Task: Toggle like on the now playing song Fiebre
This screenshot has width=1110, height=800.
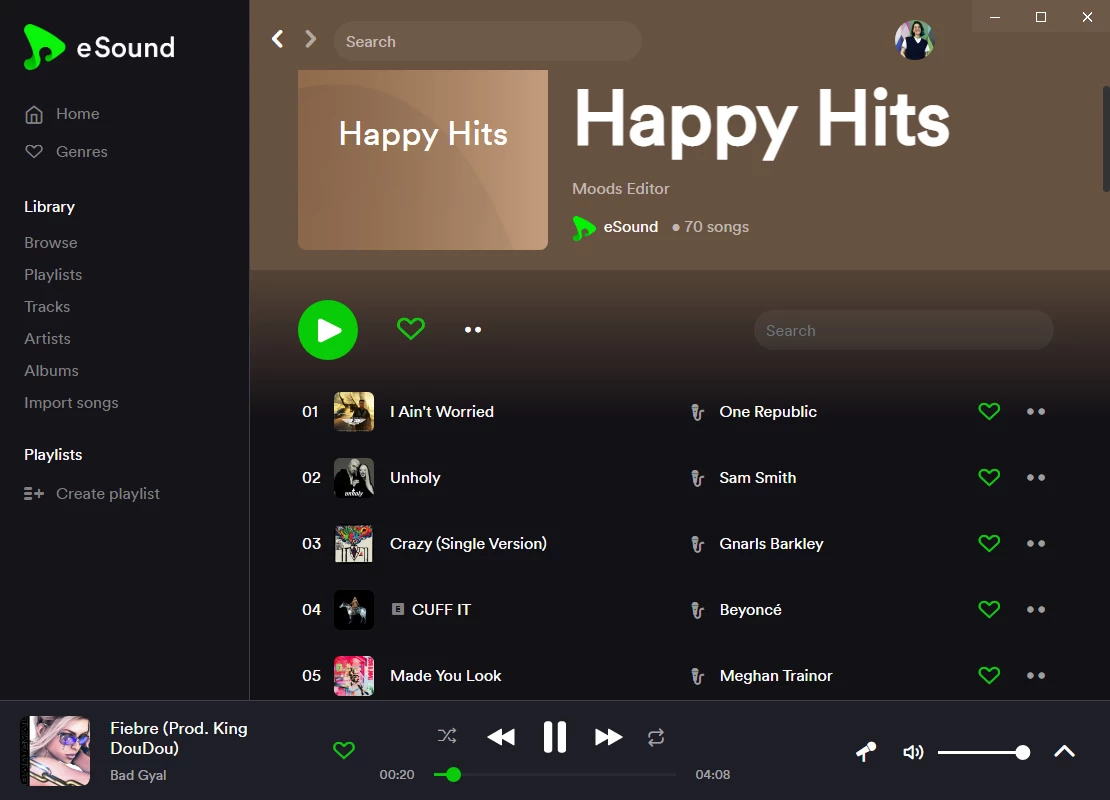Action: pos(344,750)
